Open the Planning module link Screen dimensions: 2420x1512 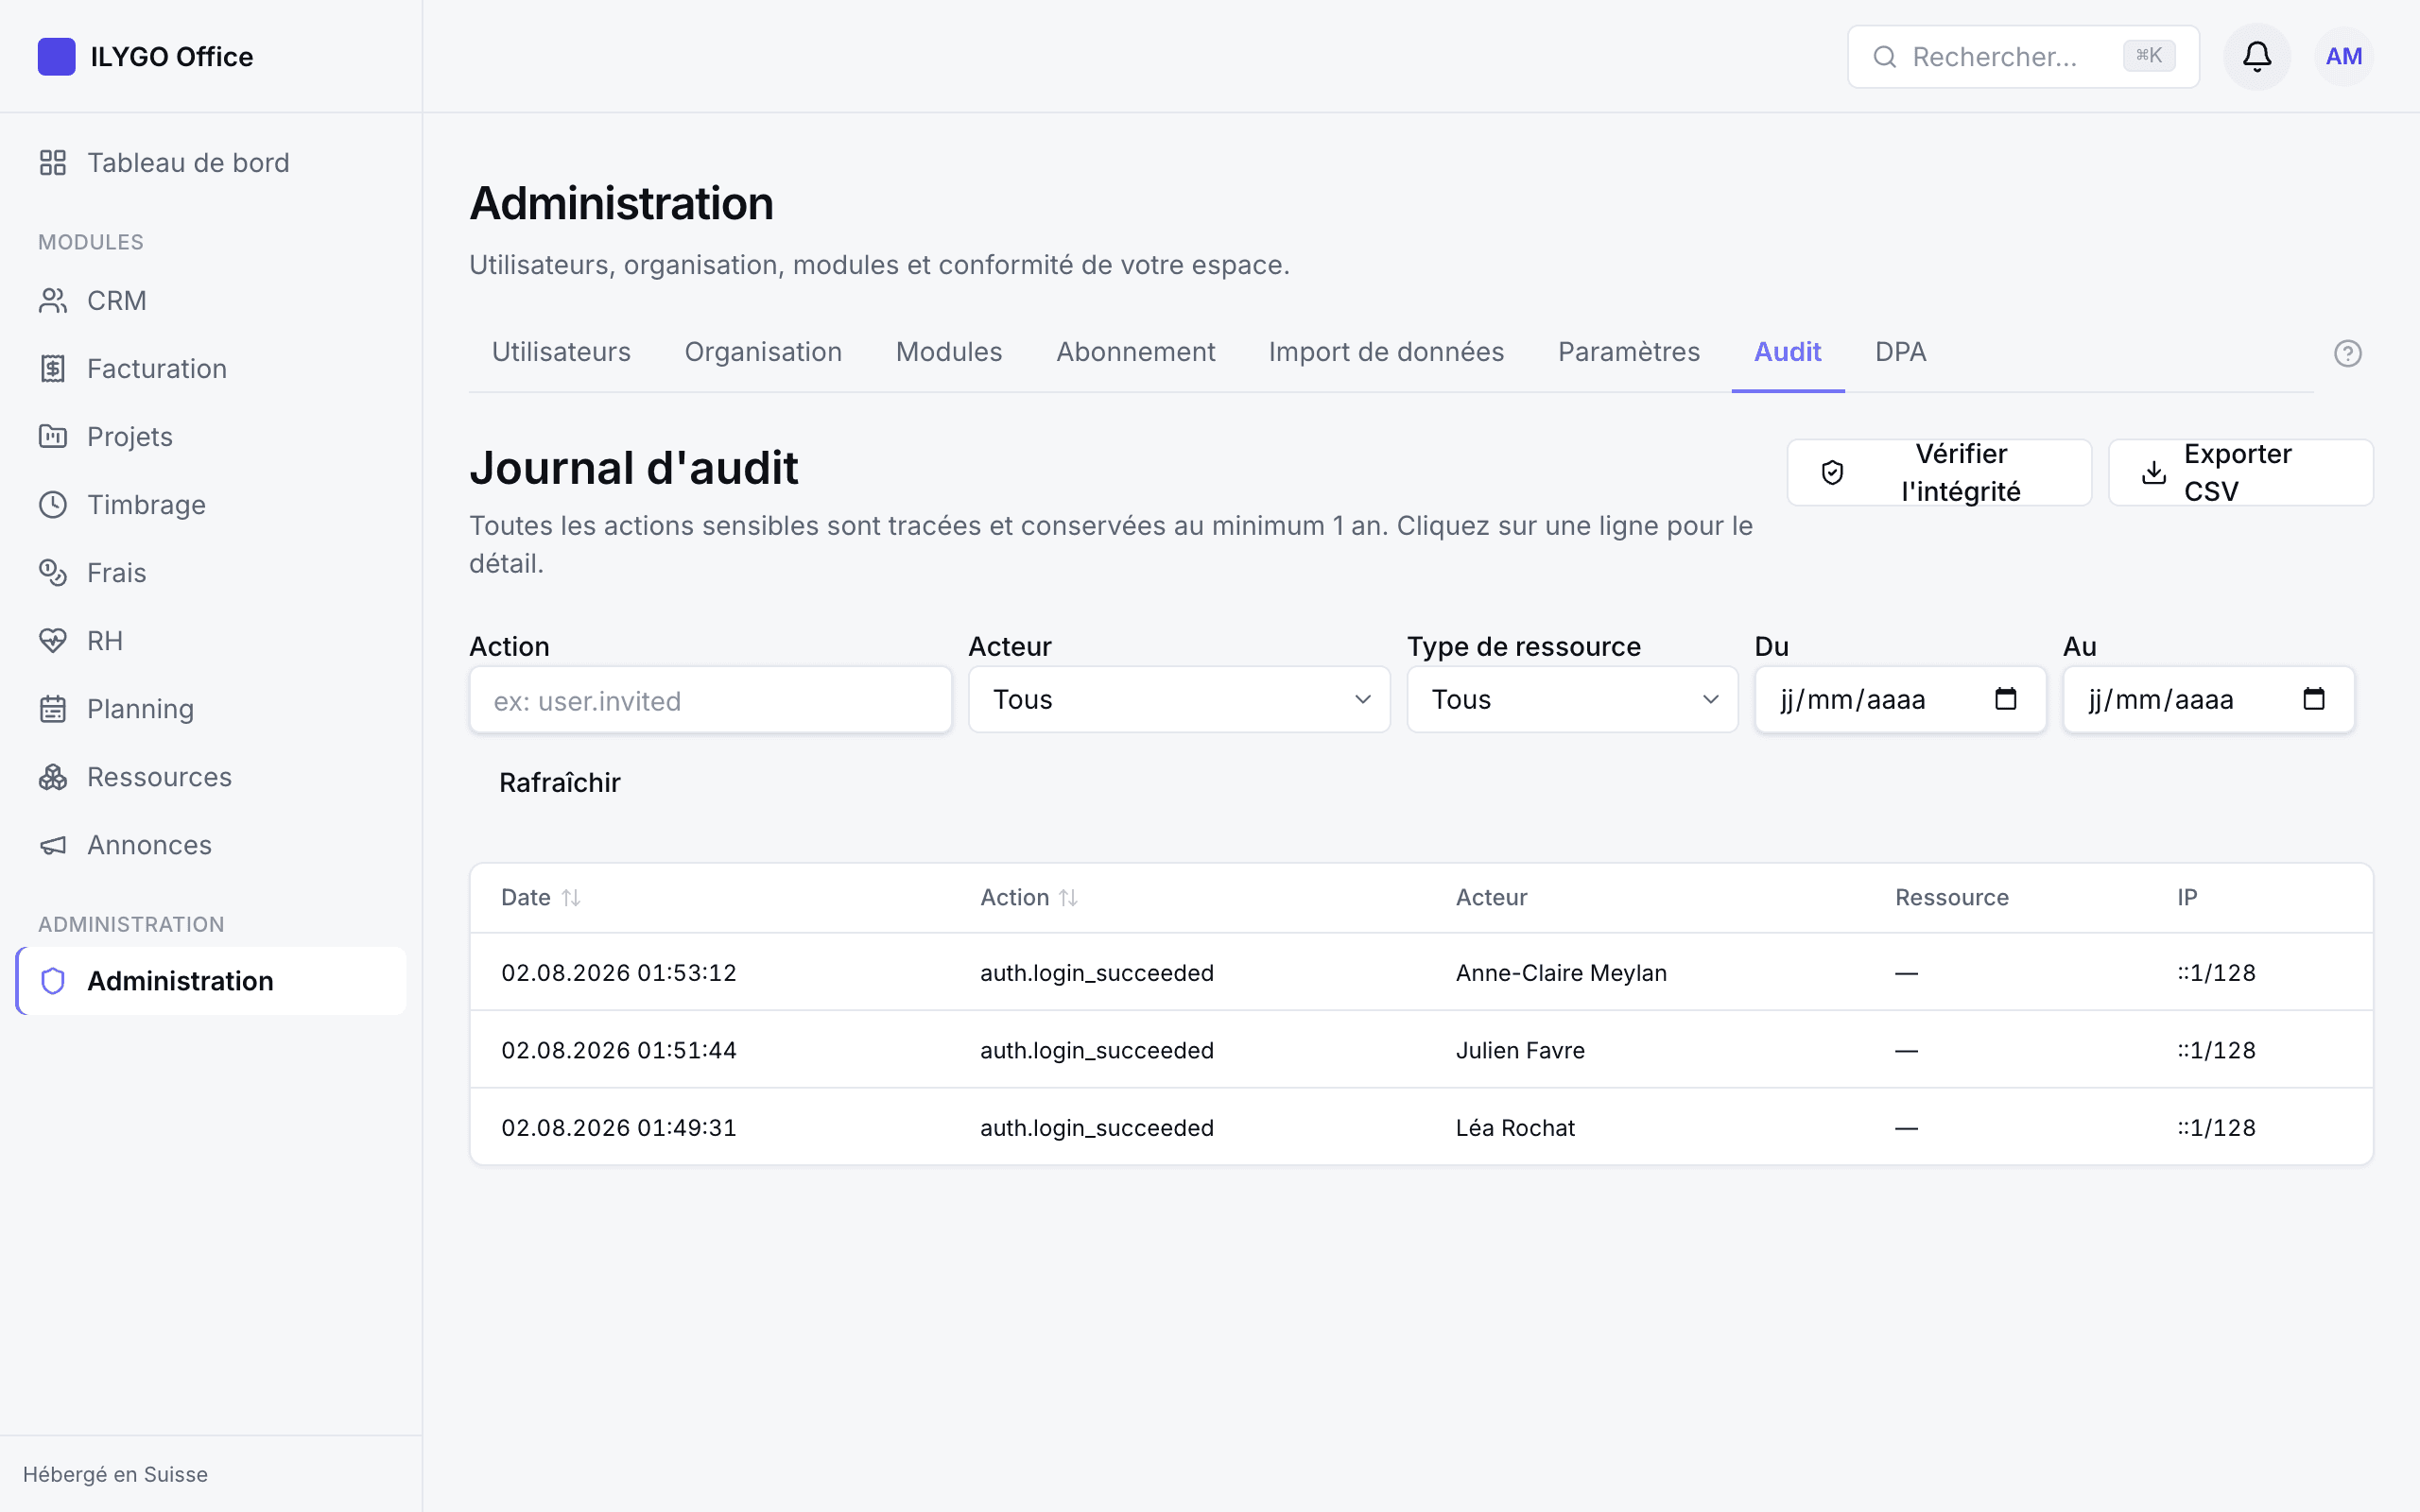coord(211,708)
